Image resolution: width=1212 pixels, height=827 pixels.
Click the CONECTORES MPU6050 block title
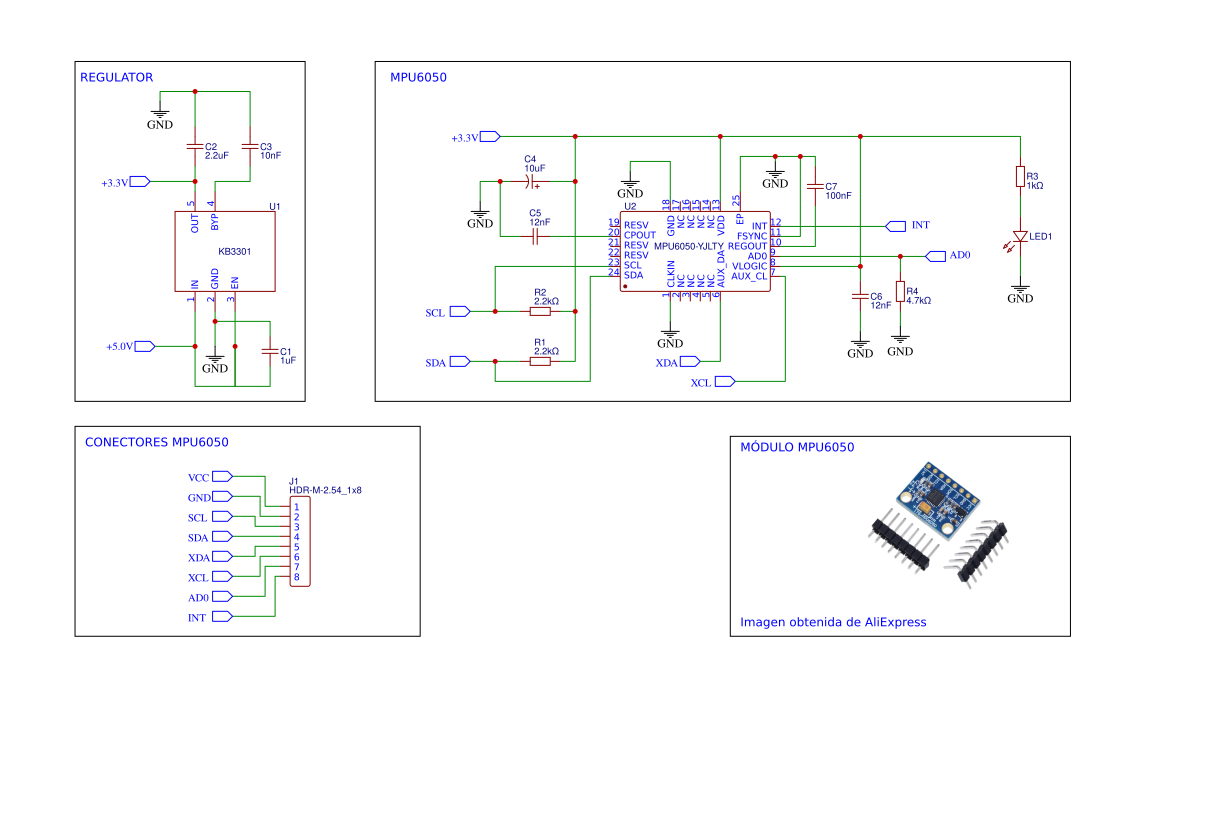(x=157, y=441)
